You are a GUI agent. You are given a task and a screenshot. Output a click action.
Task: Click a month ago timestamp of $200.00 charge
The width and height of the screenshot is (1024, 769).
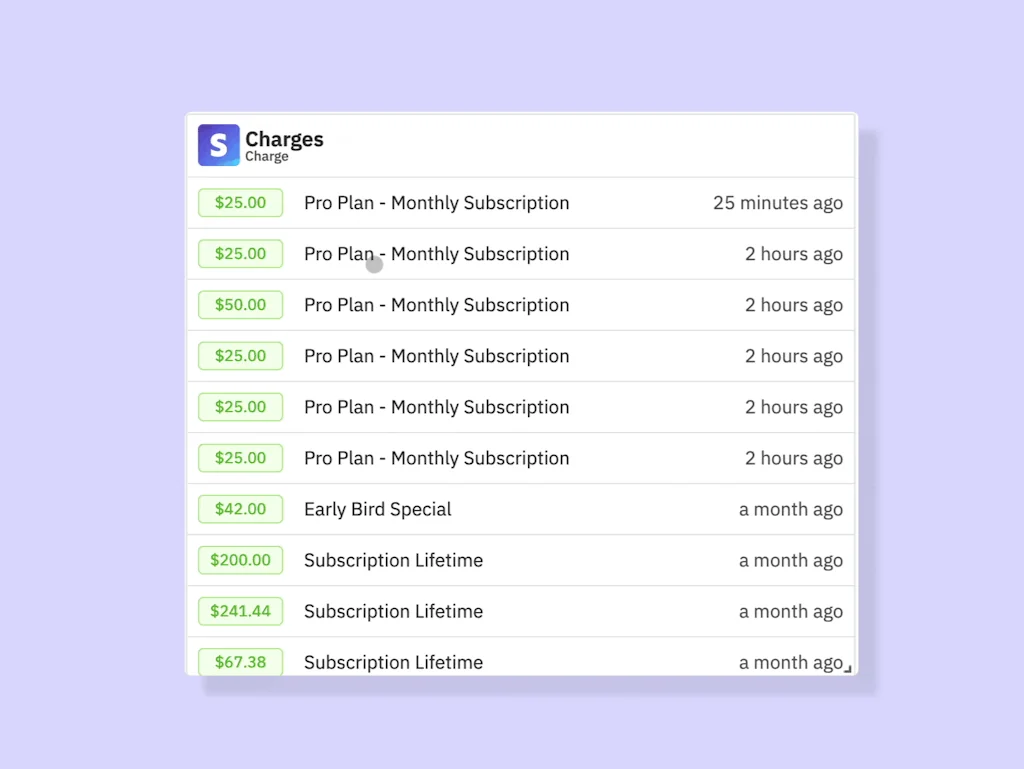tap(790, 560)
